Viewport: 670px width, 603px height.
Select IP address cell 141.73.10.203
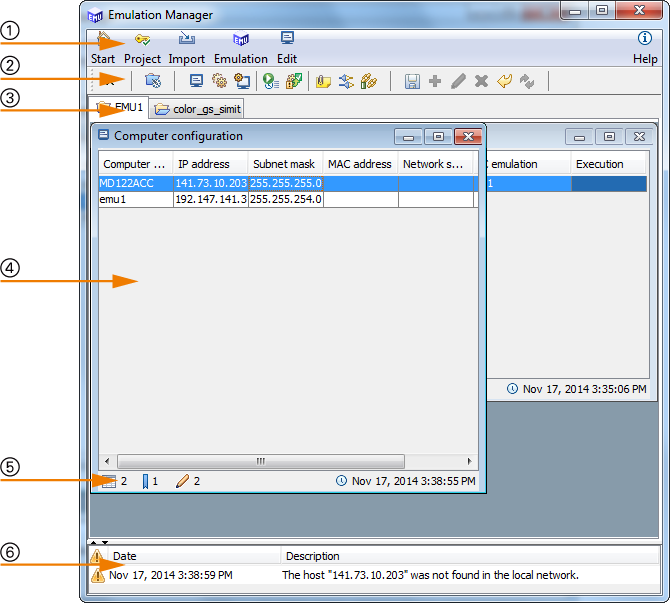point(211,183)
